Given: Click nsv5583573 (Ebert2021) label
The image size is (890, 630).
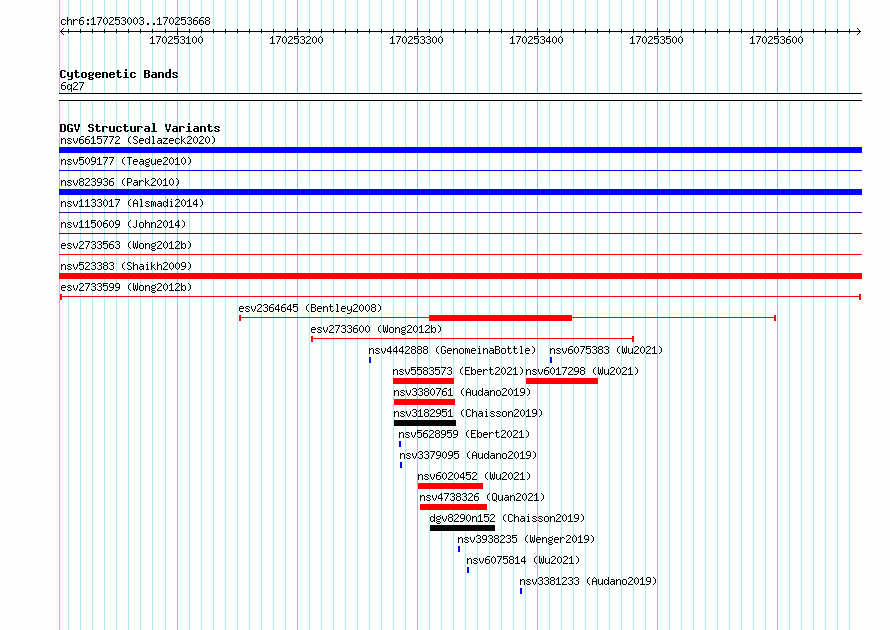Looking at the screenshot, I should coord(458,371).
